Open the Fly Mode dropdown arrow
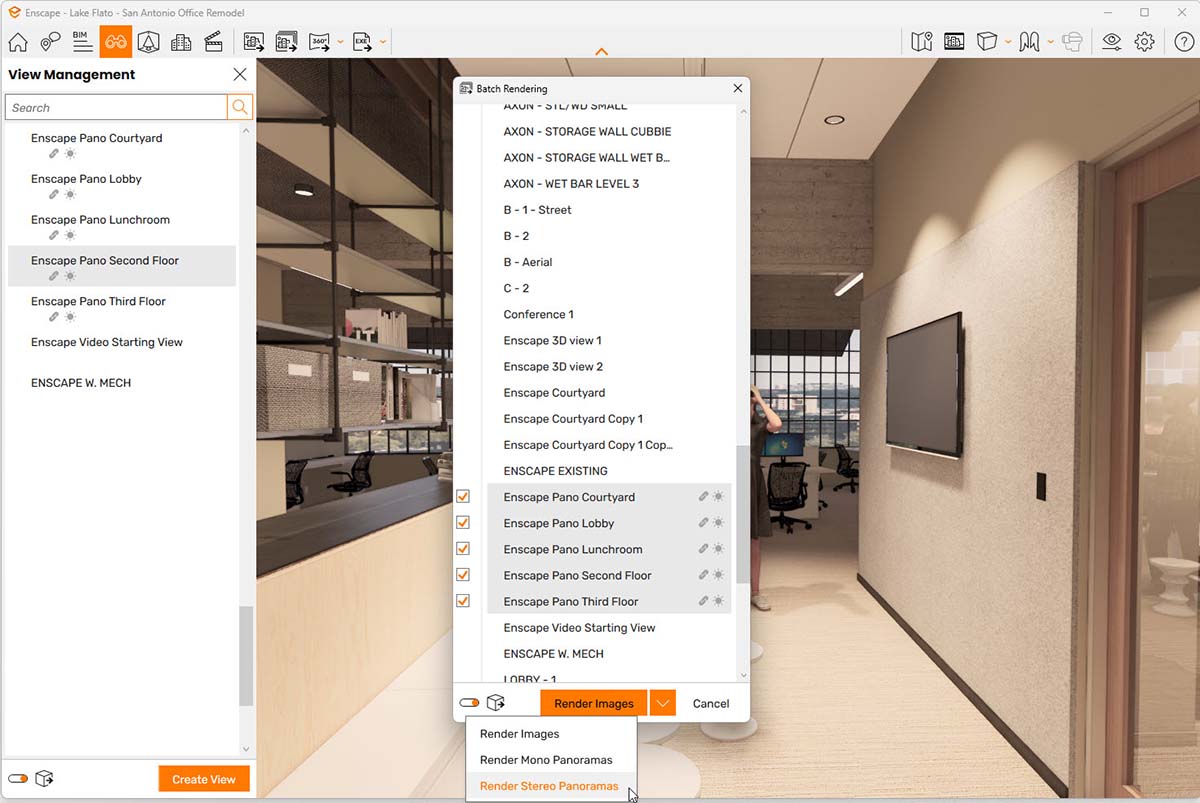 click(1050, 42)
